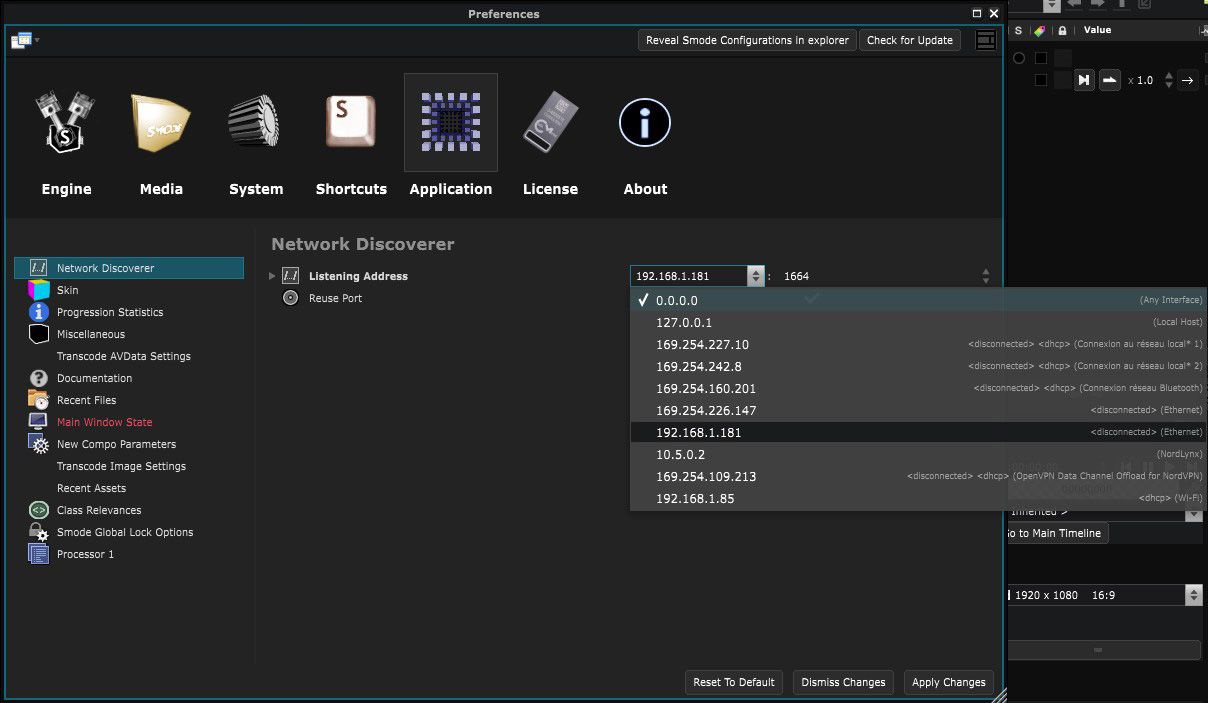This screenshot has width=1208, height=703.
Task: Click the right arrow button beside x 1.0
Action: click(x=1187, y=80)
